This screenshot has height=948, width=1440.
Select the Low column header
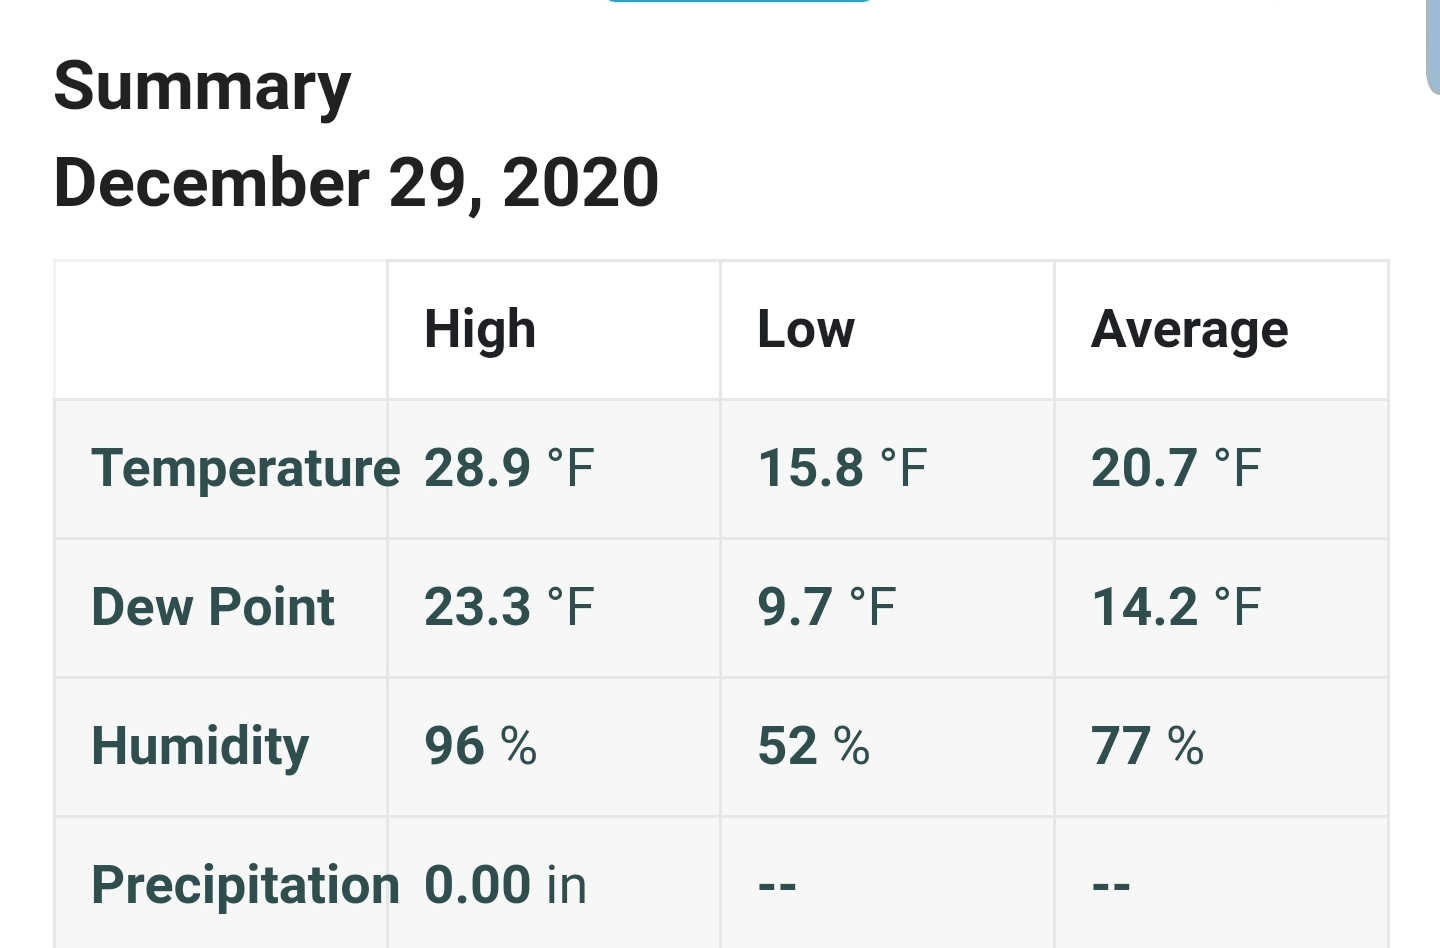click(x=806, y=330)
